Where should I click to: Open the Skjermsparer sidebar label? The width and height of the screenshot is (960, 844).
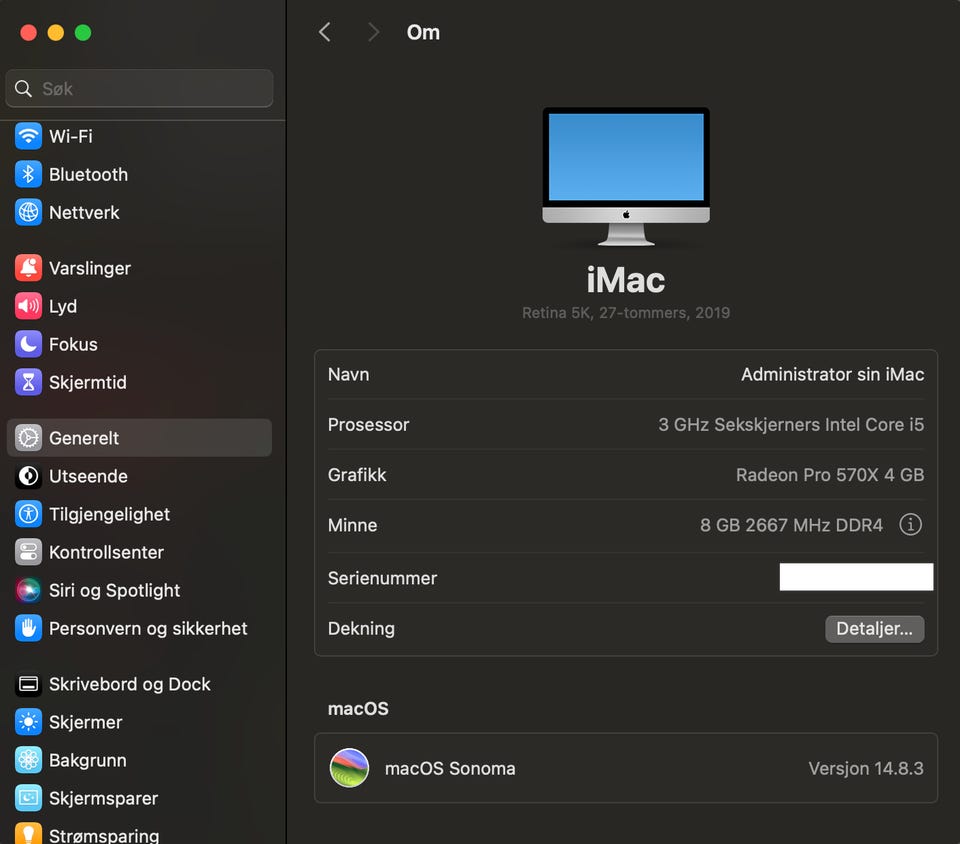coord(103,798)
